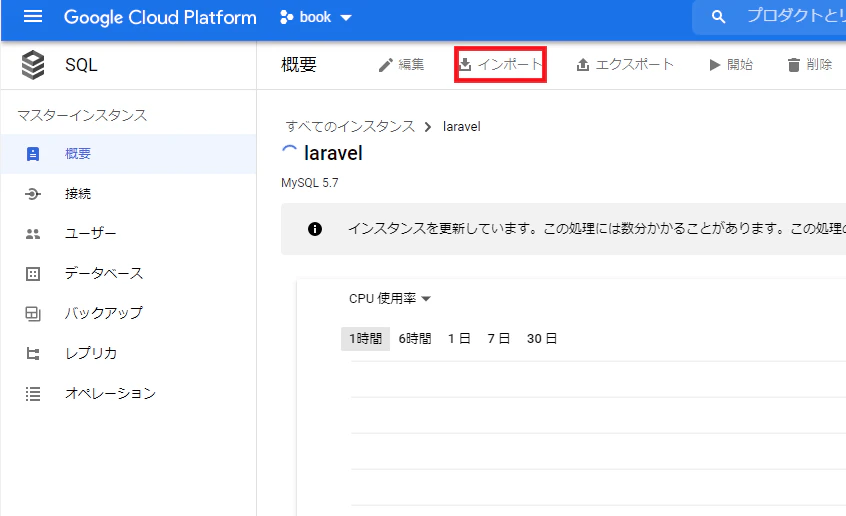Viewport: 846px width, 516px height.
Task: Click the instance updating notice message
Action: click(x=597, y=228)
